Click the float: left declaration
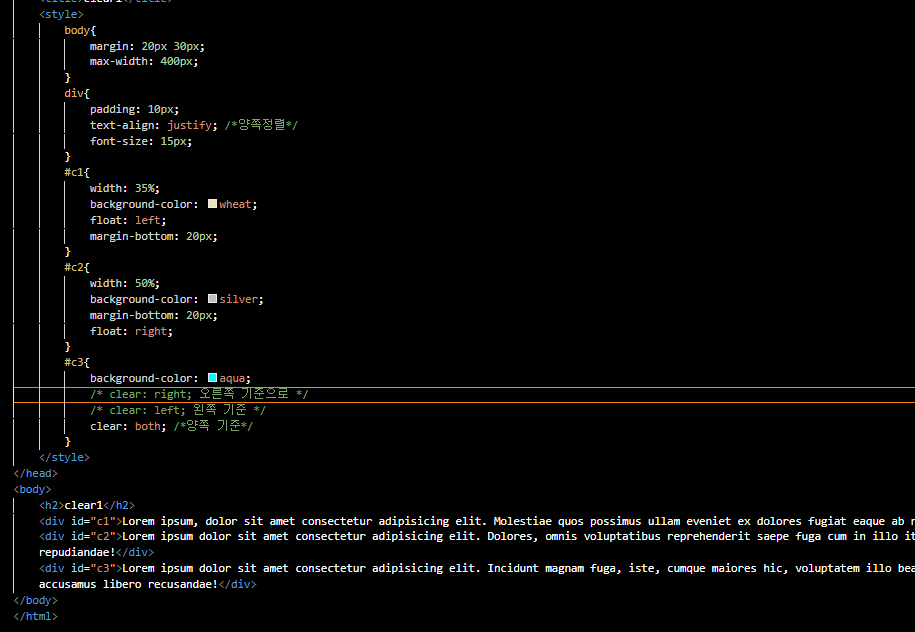The image size is (915, 632). click(x=128, y=220)
